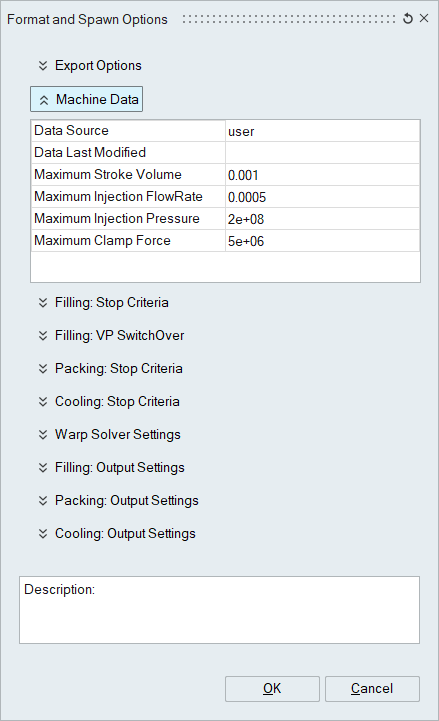The image size is (439, 721).
Task: Click the reset arrow icon in title bar
Action: click(x=407, y=19)
